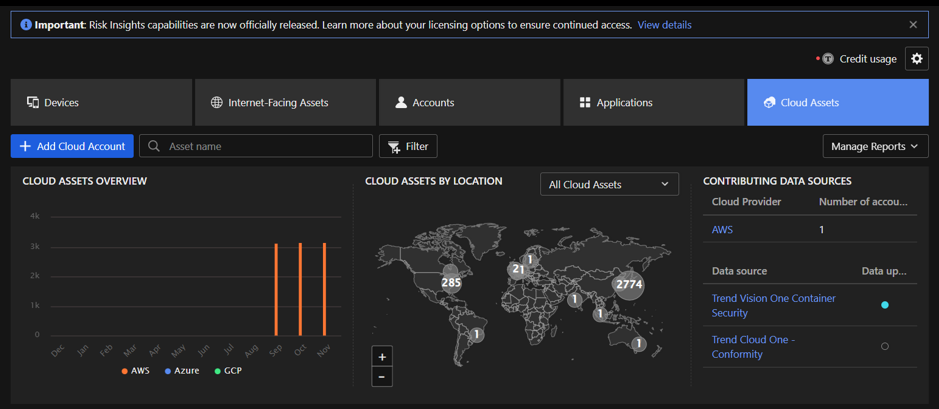Click the 2774 asset cluster on map
Image resolution: width=939 pixels, height=409 pixels.
(x=629, y=285)
